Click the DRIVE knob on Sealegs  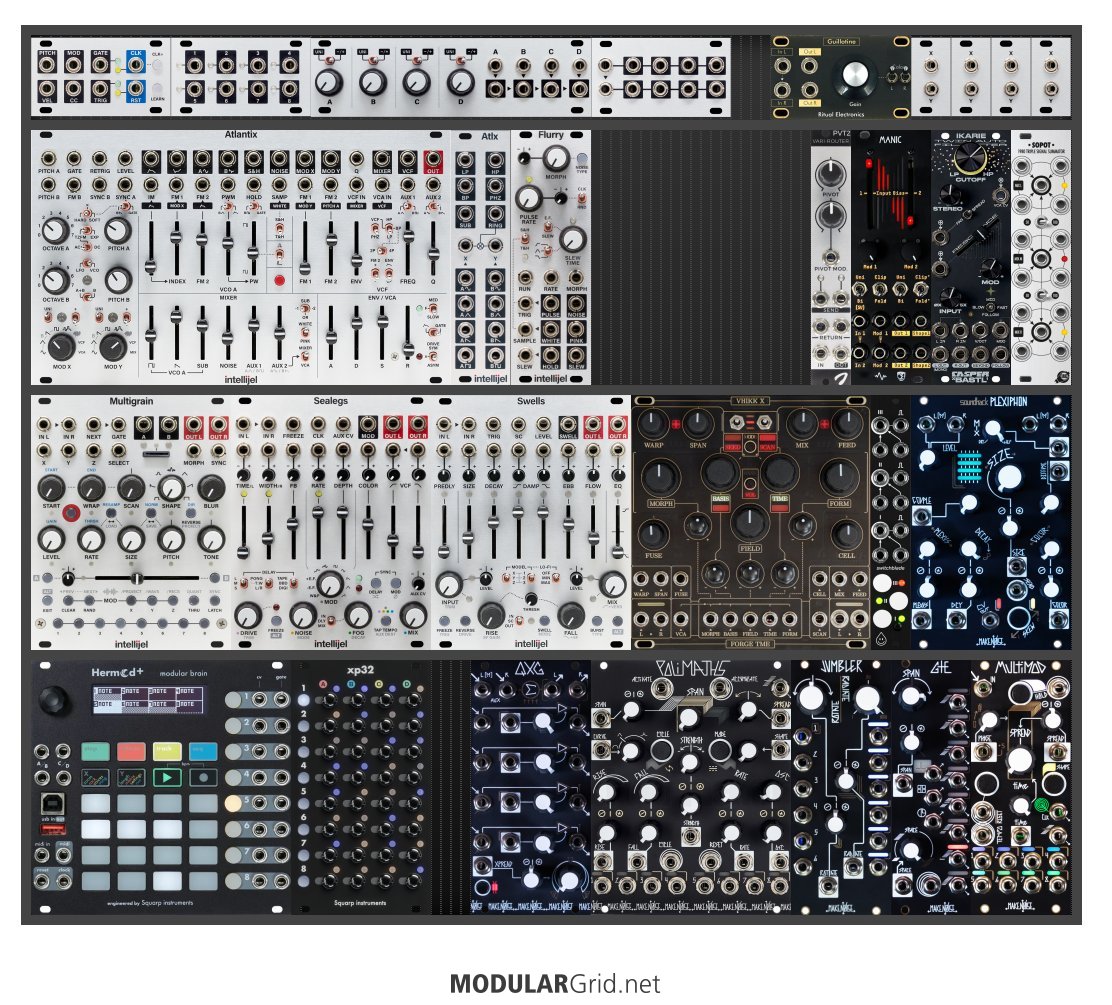pyautogui.click(x=248, y=616)
